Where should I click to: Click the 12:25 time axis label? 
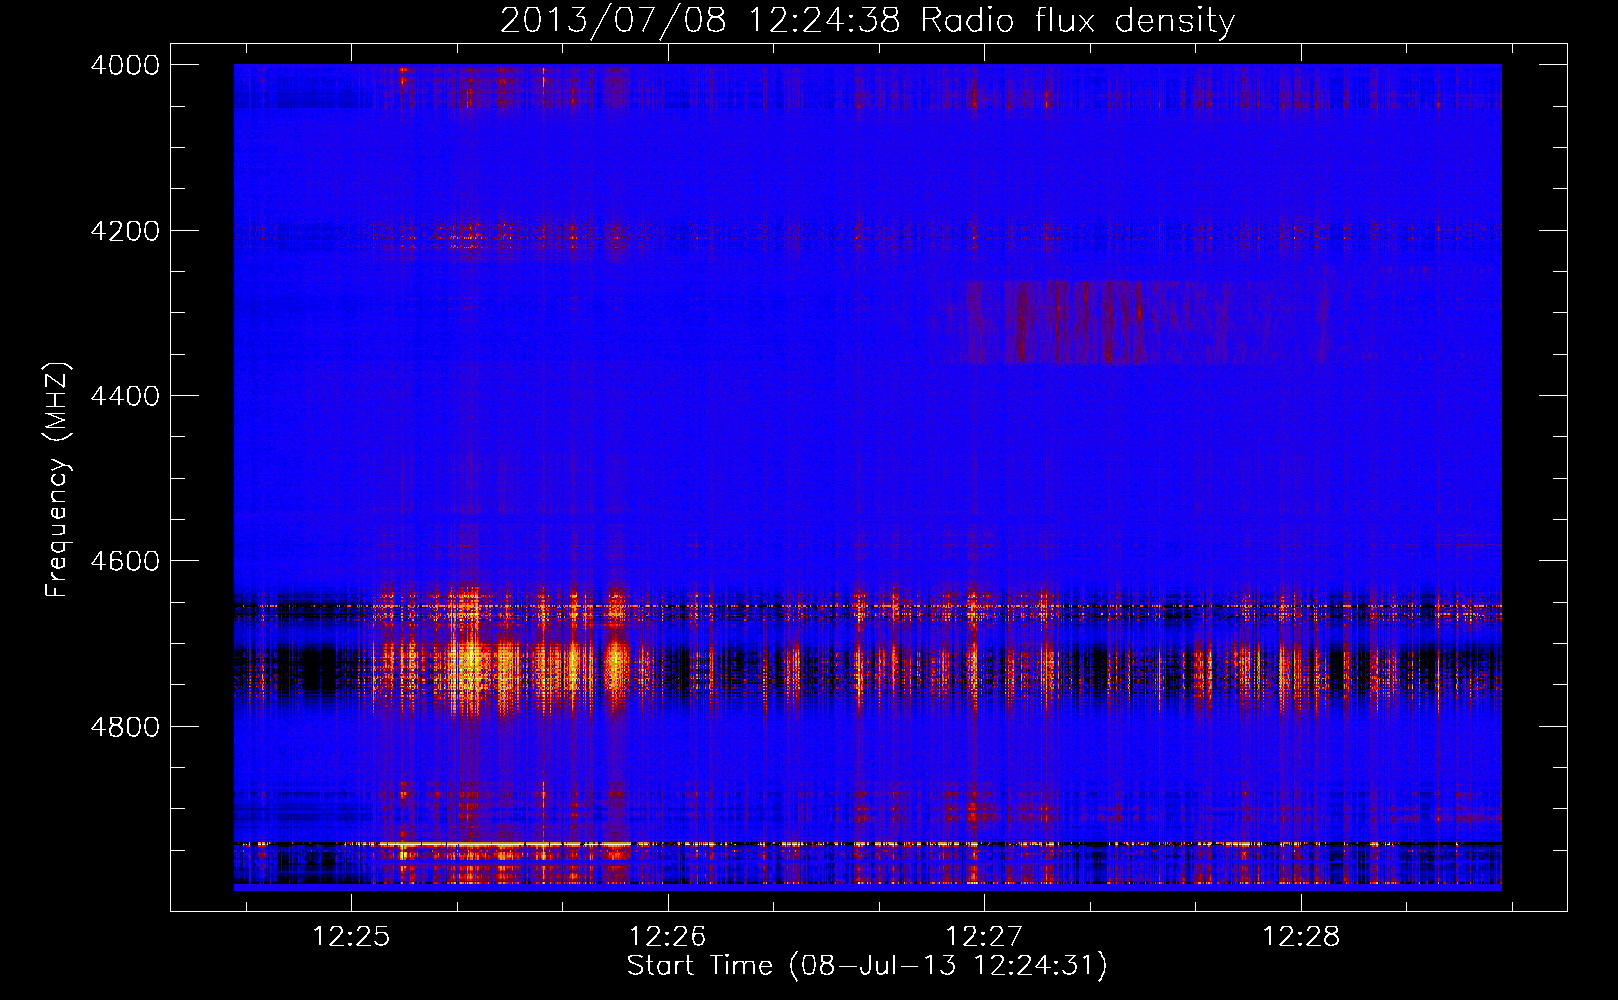click(351, 936)
